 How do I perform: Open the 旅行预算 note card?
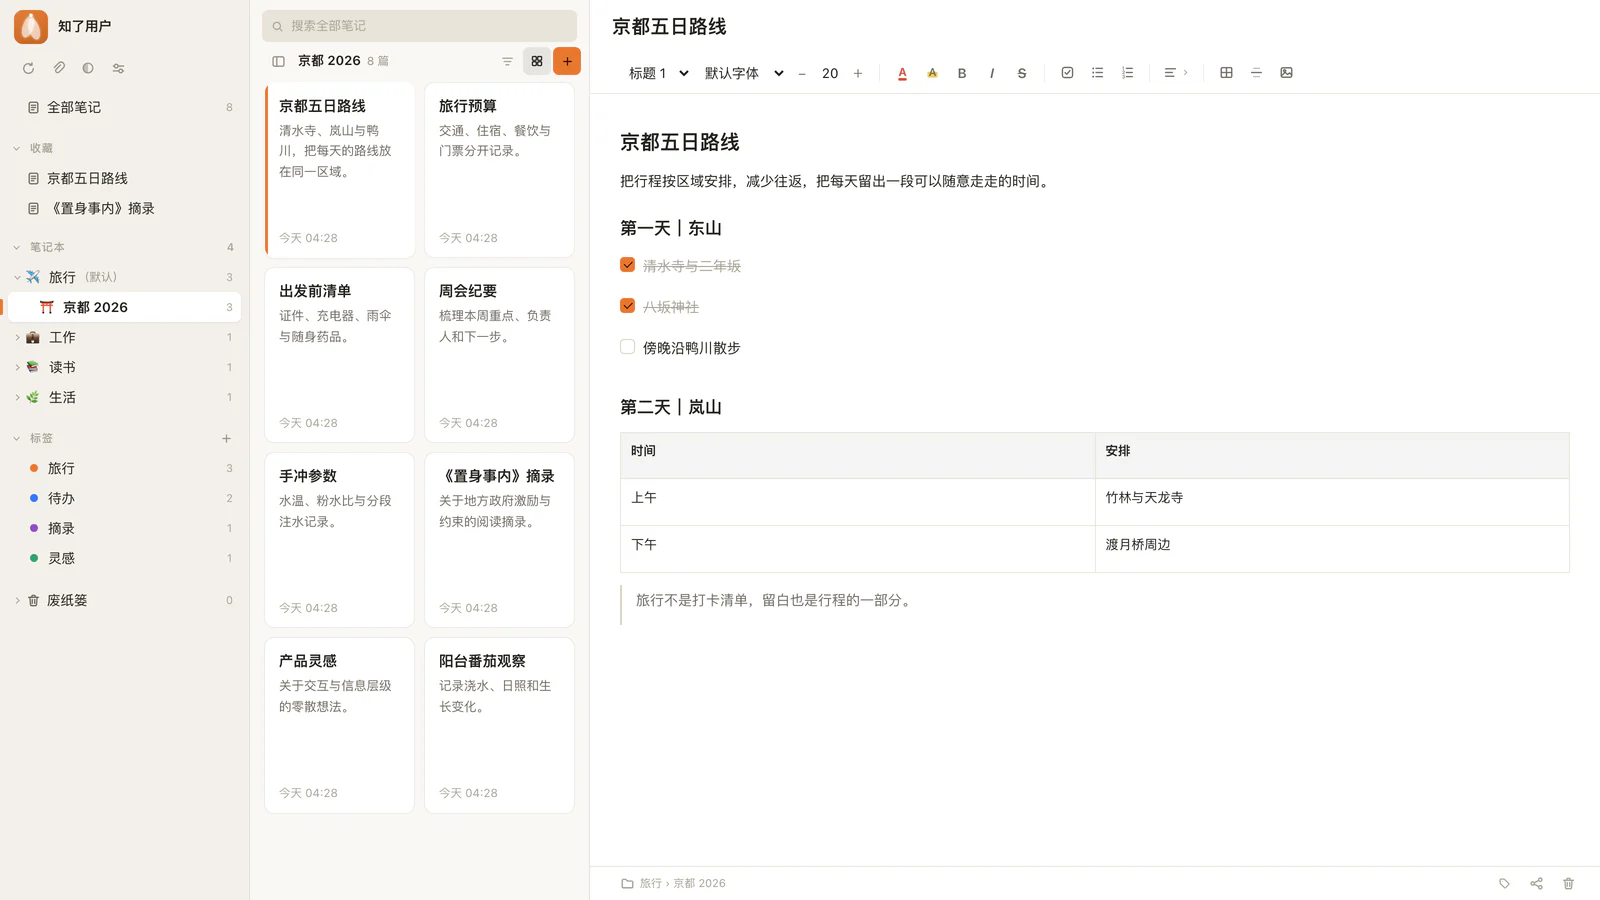click(x=499, y=170)
